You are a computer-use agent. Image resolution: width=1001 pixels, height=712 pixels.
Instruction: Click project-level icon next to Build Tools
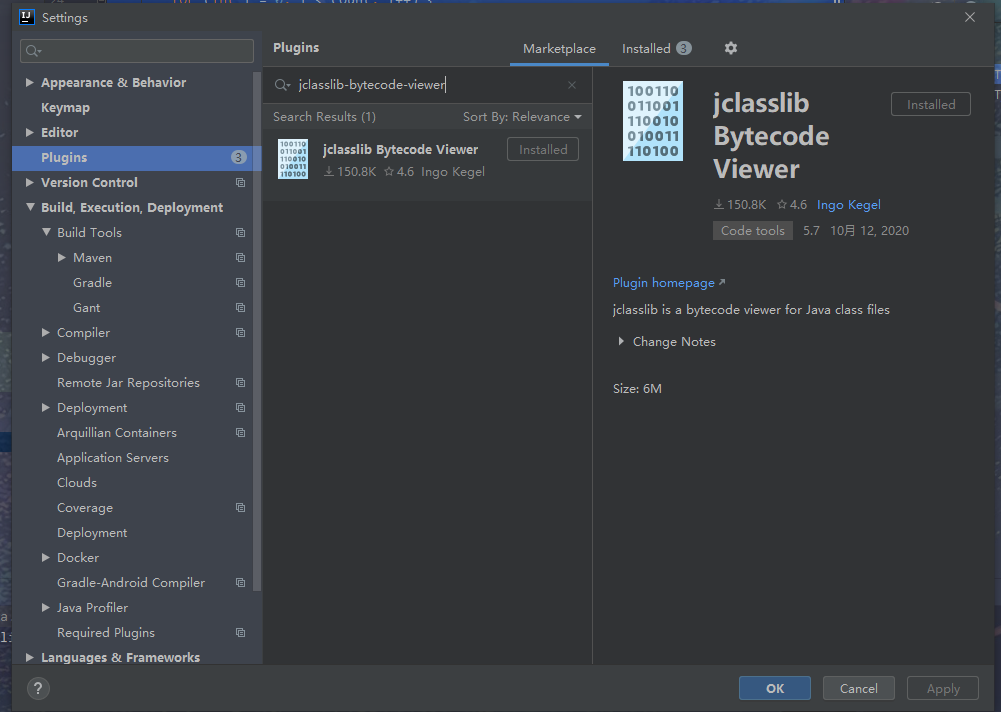pyautogui.click(x=241, y=232)
